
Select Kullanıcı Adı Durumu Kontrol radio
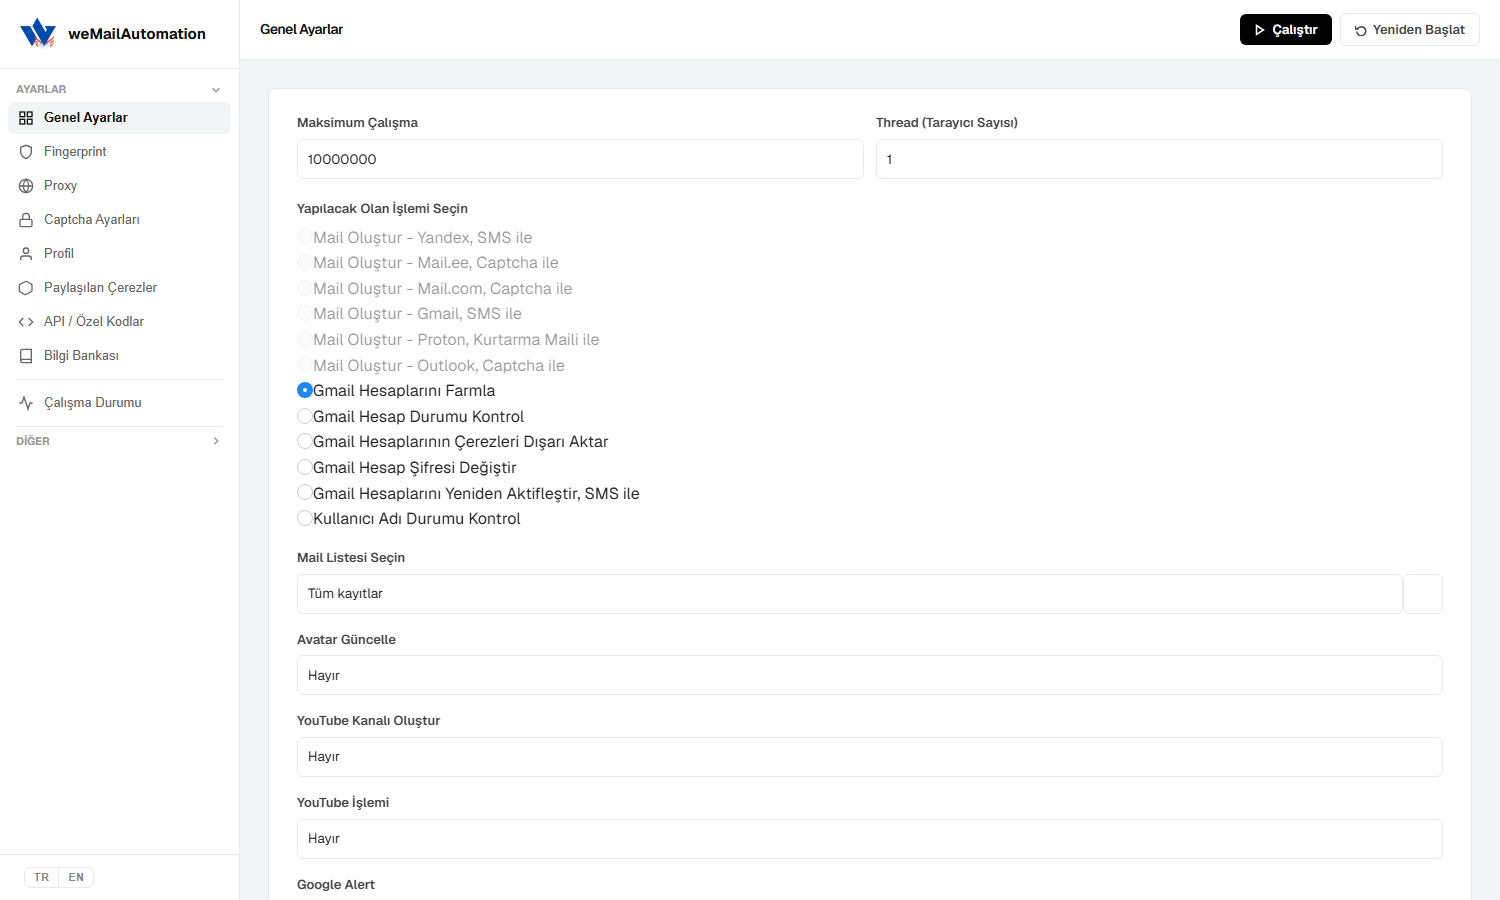[305, 518]
